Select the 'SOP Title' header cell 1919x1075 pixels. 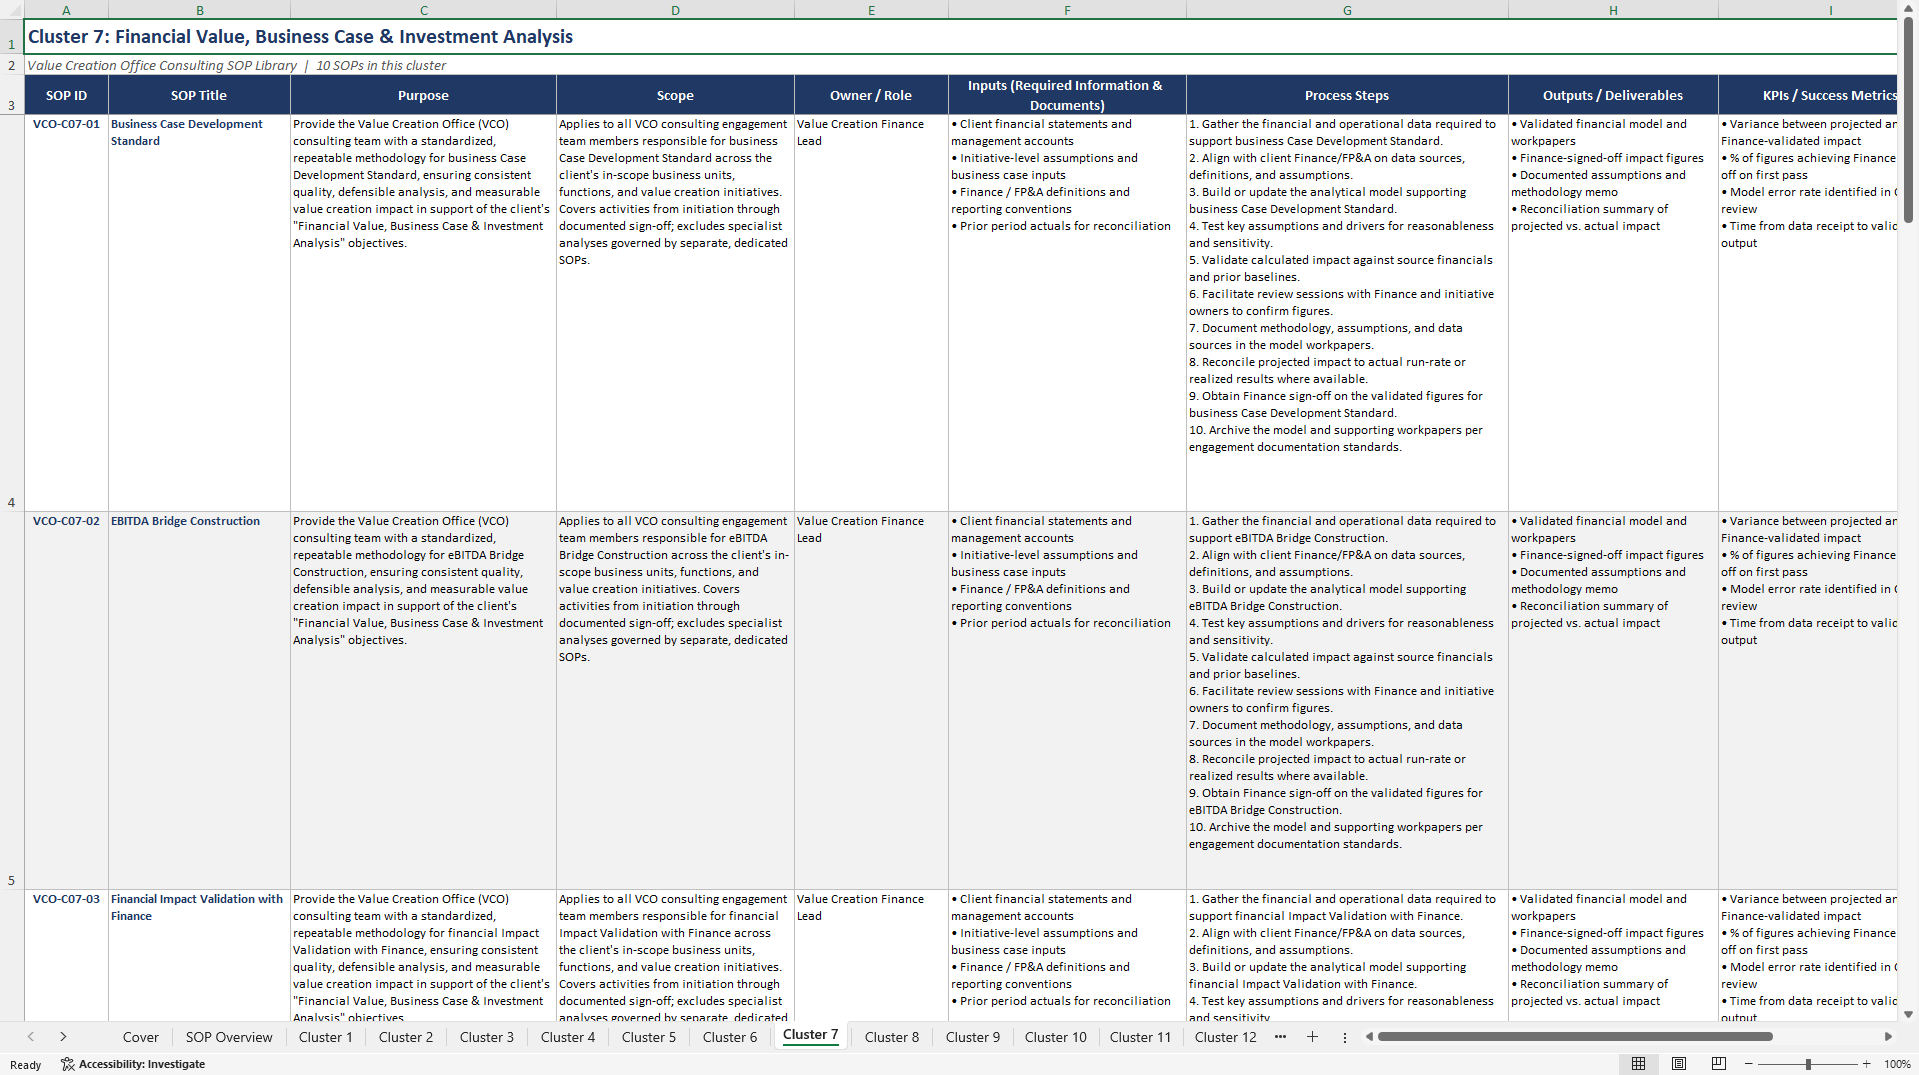[x=199, y=95]
